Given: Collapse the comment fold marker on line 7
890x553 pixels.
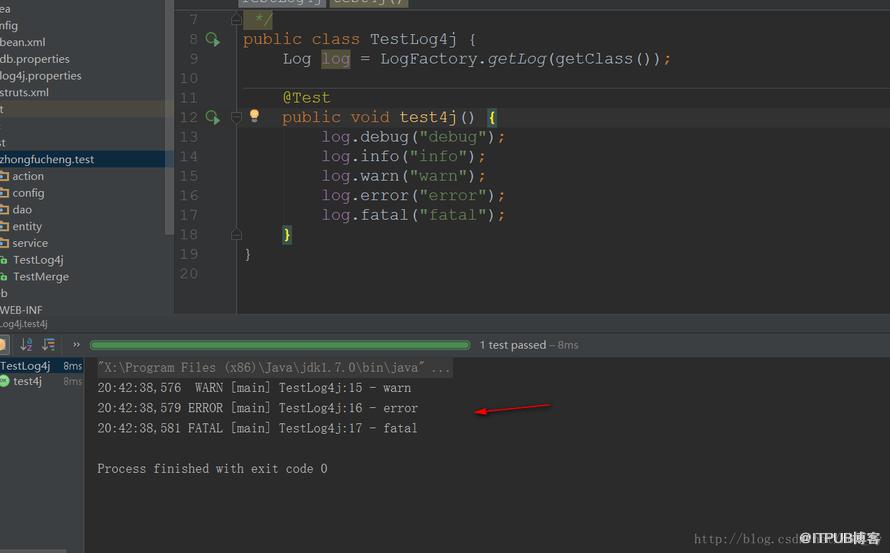Looking at the screenshot, I should click(237, 20).
